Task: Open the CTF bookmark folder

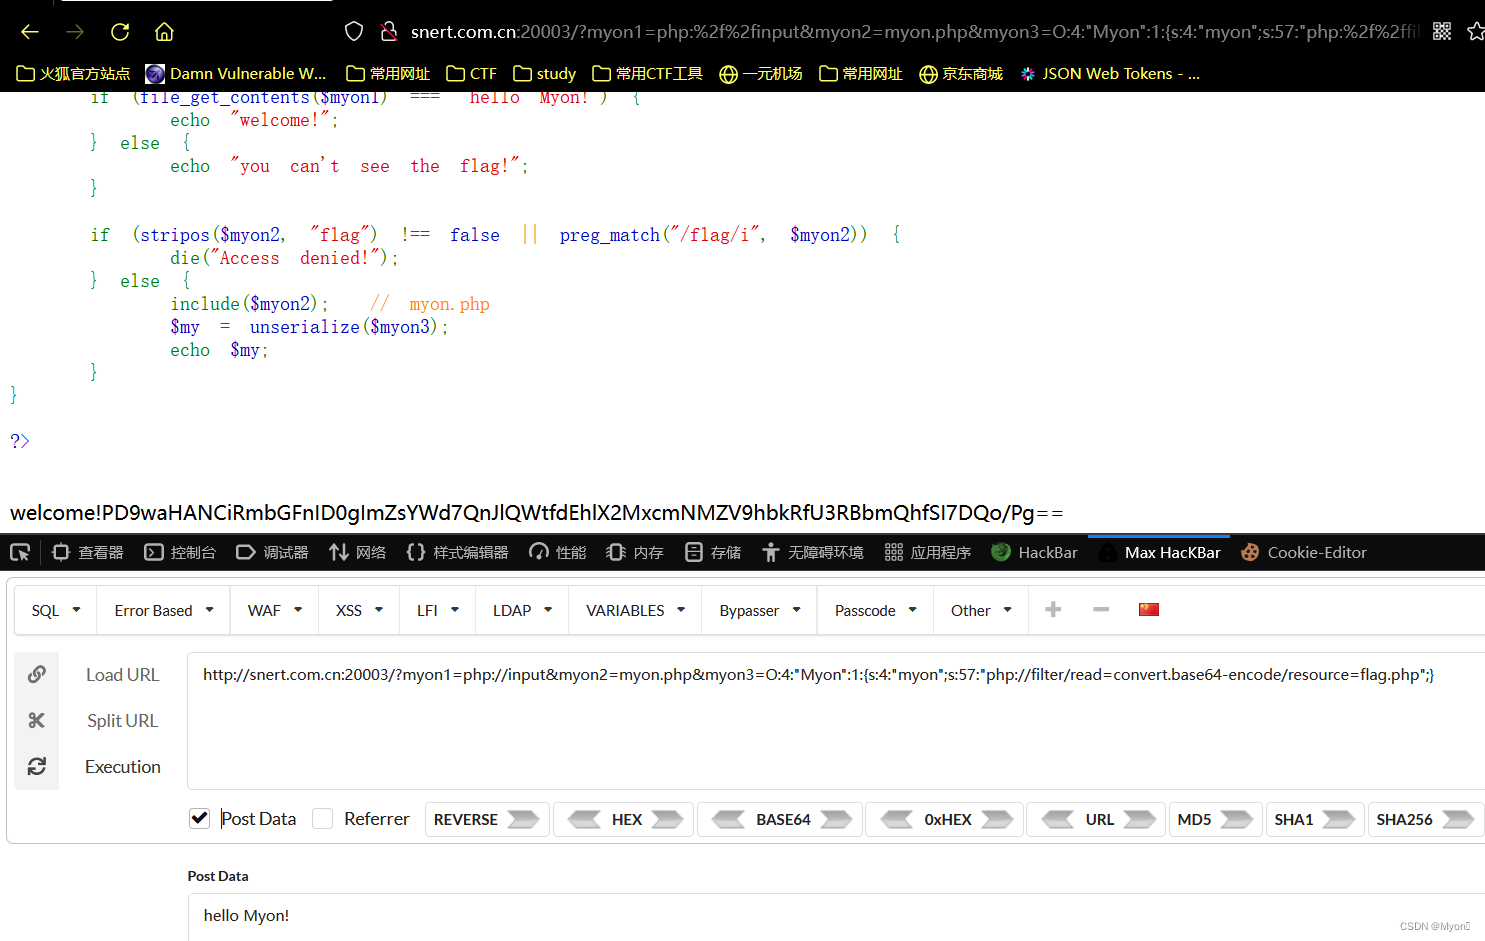Action: pos(471,73)
